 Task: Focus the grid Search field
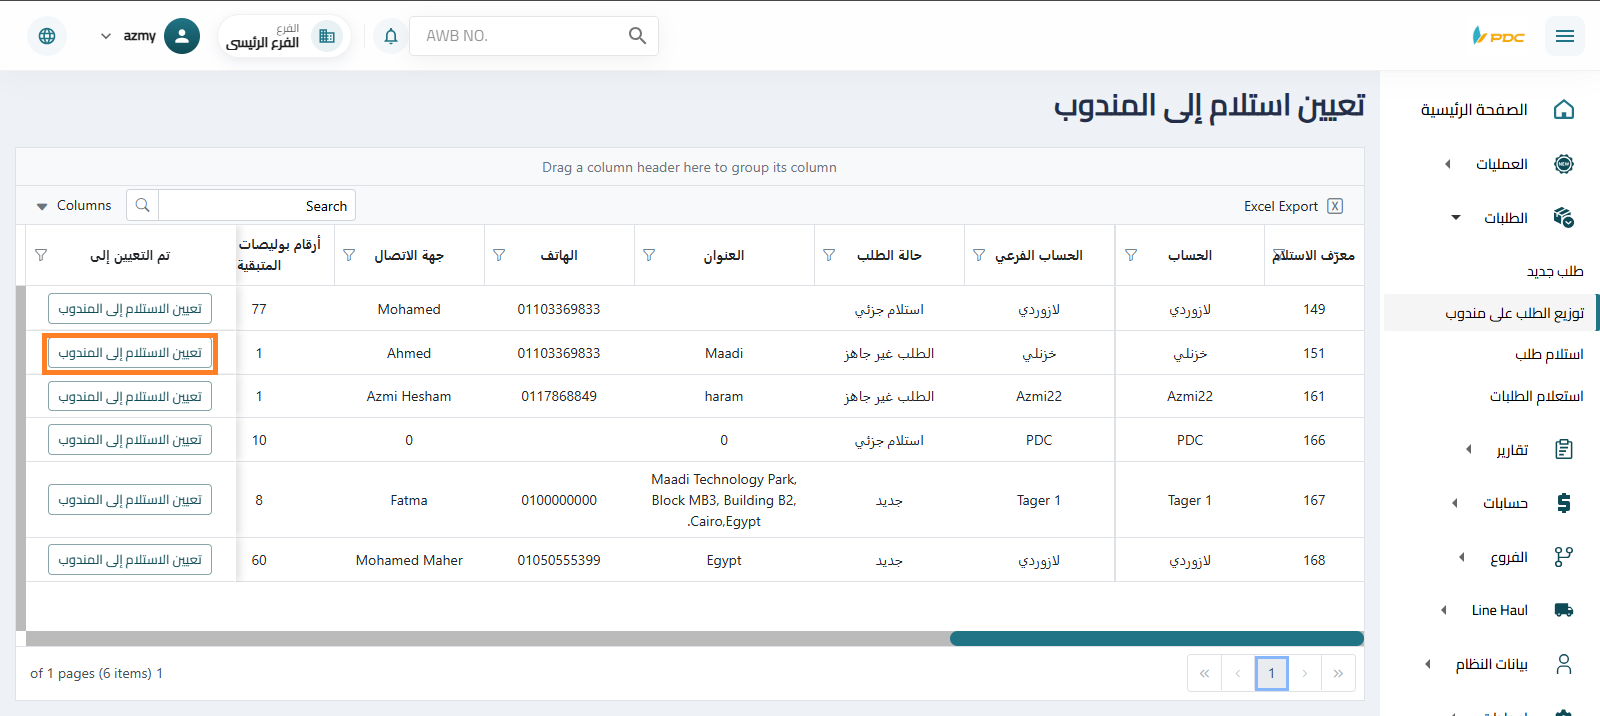pos(257,205)
